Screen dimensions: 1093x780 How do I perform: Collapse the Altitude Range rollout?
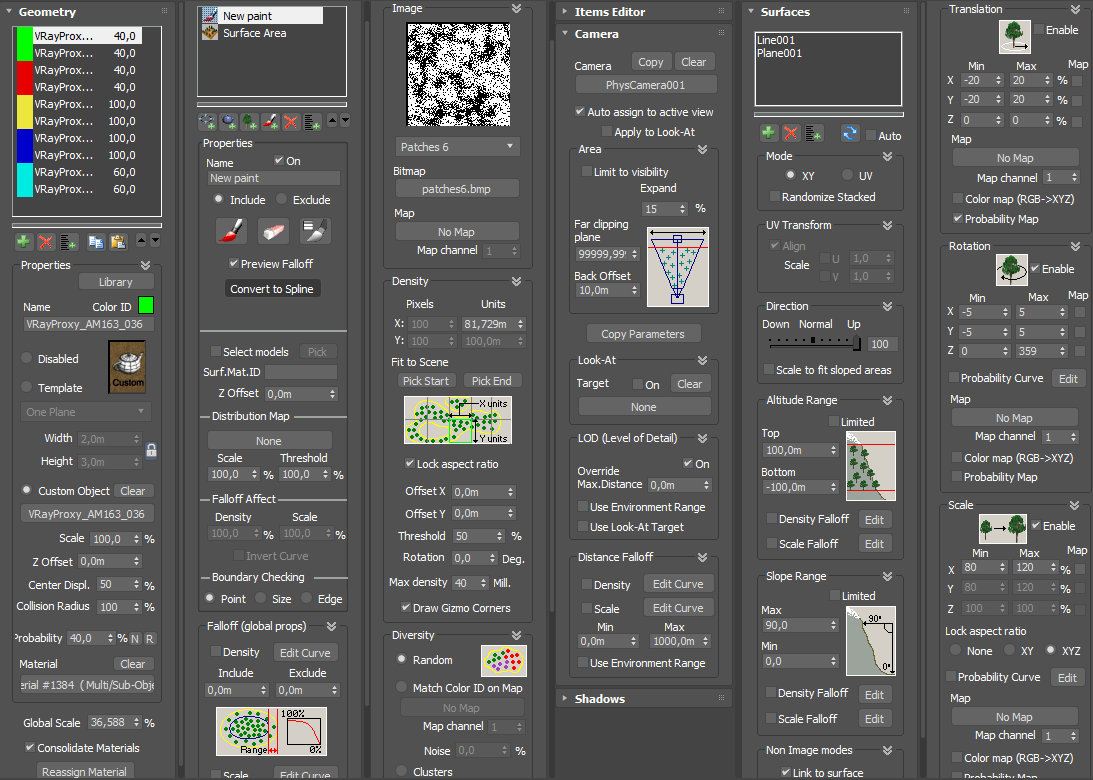coord(887,400)
